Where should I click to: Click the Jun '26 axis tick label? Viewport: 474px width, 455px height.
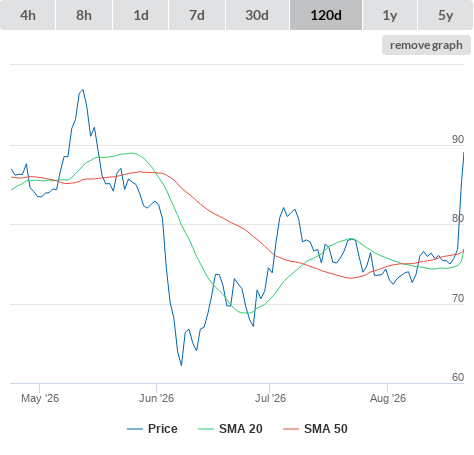[x=156, y=398]
